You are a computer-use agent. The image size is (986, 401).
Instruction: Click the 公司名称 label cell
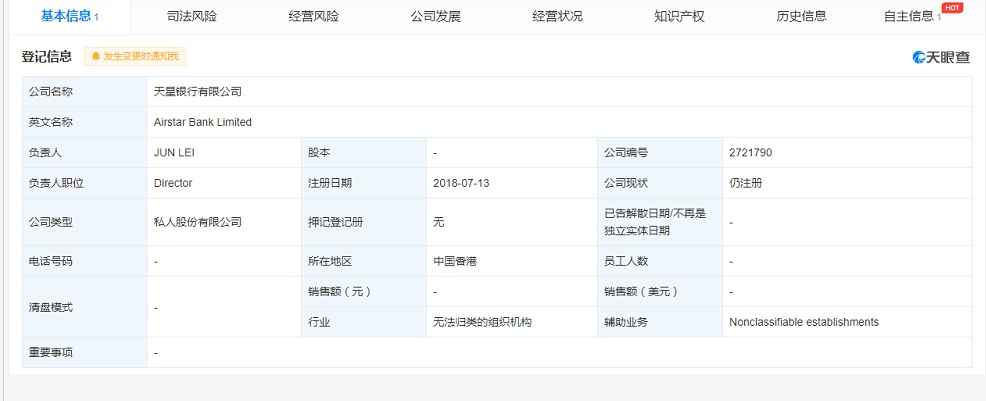point(85,92)
